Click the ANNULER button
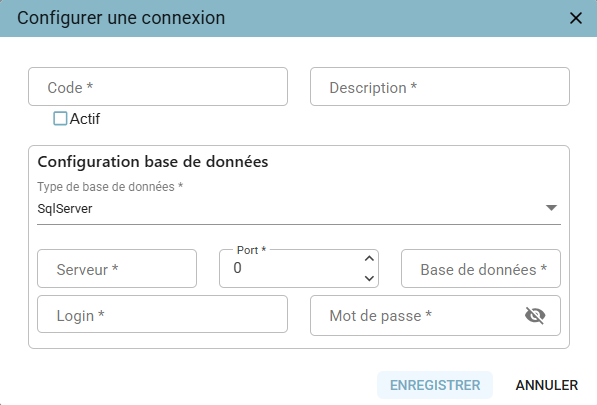597x405 pixels. 547,385
